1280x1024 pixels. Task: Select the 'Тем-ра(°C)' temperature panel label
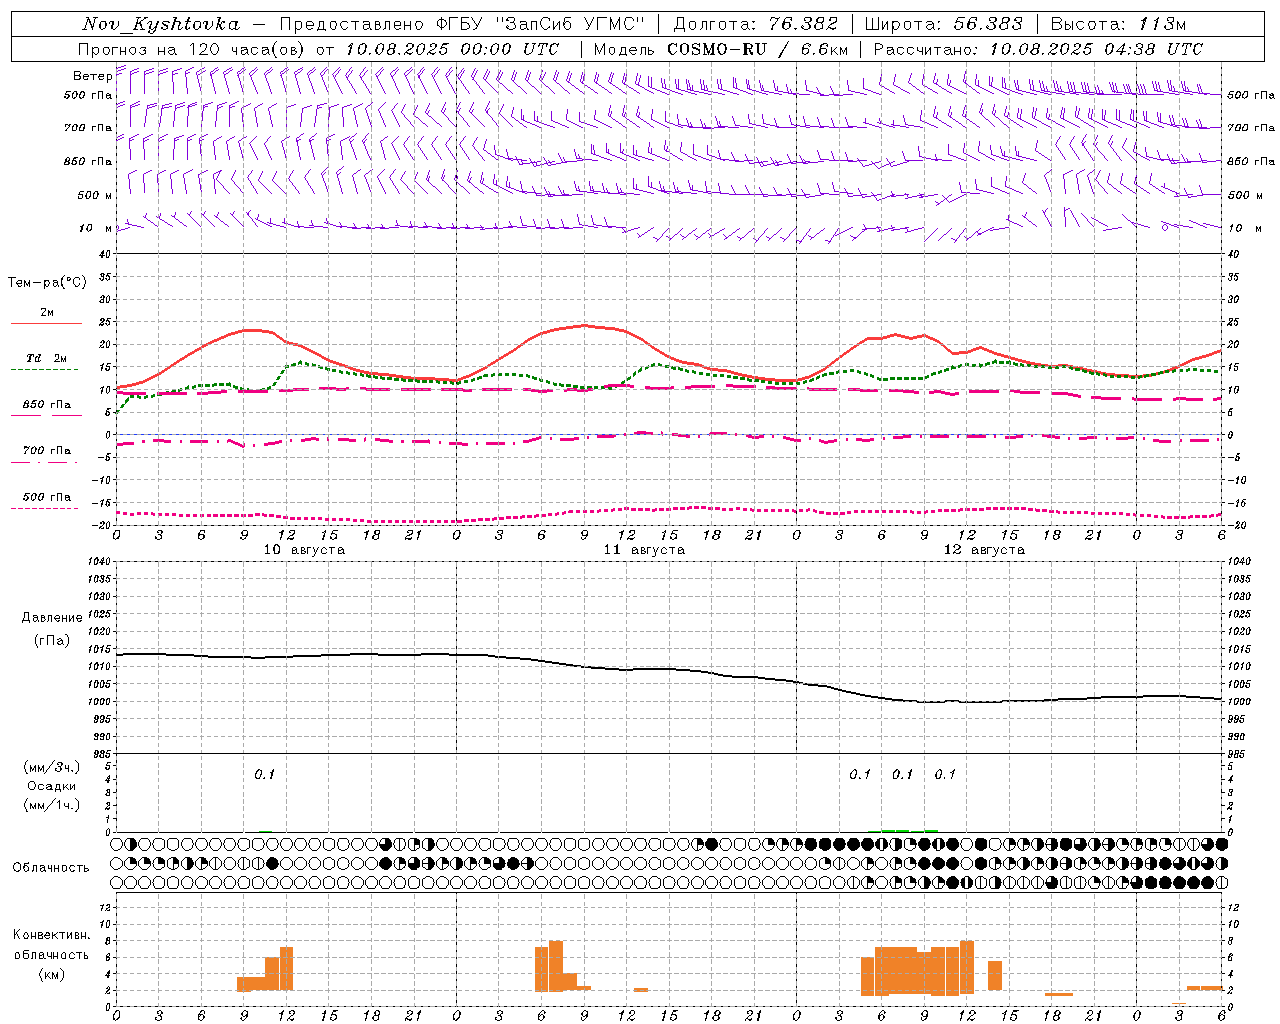(47, 283)
